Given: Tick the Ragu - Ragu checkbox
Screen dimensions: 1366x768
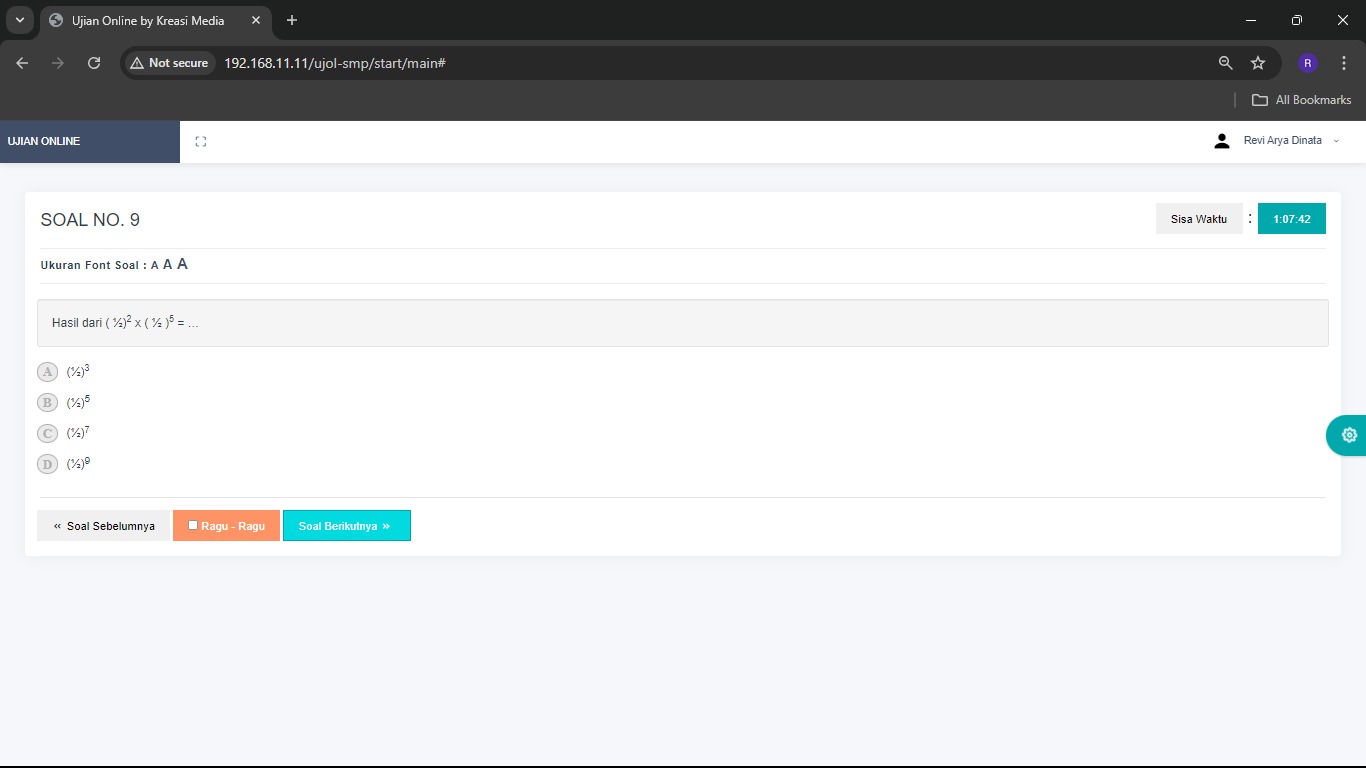Looking at the screenshot, I should 193,525.
